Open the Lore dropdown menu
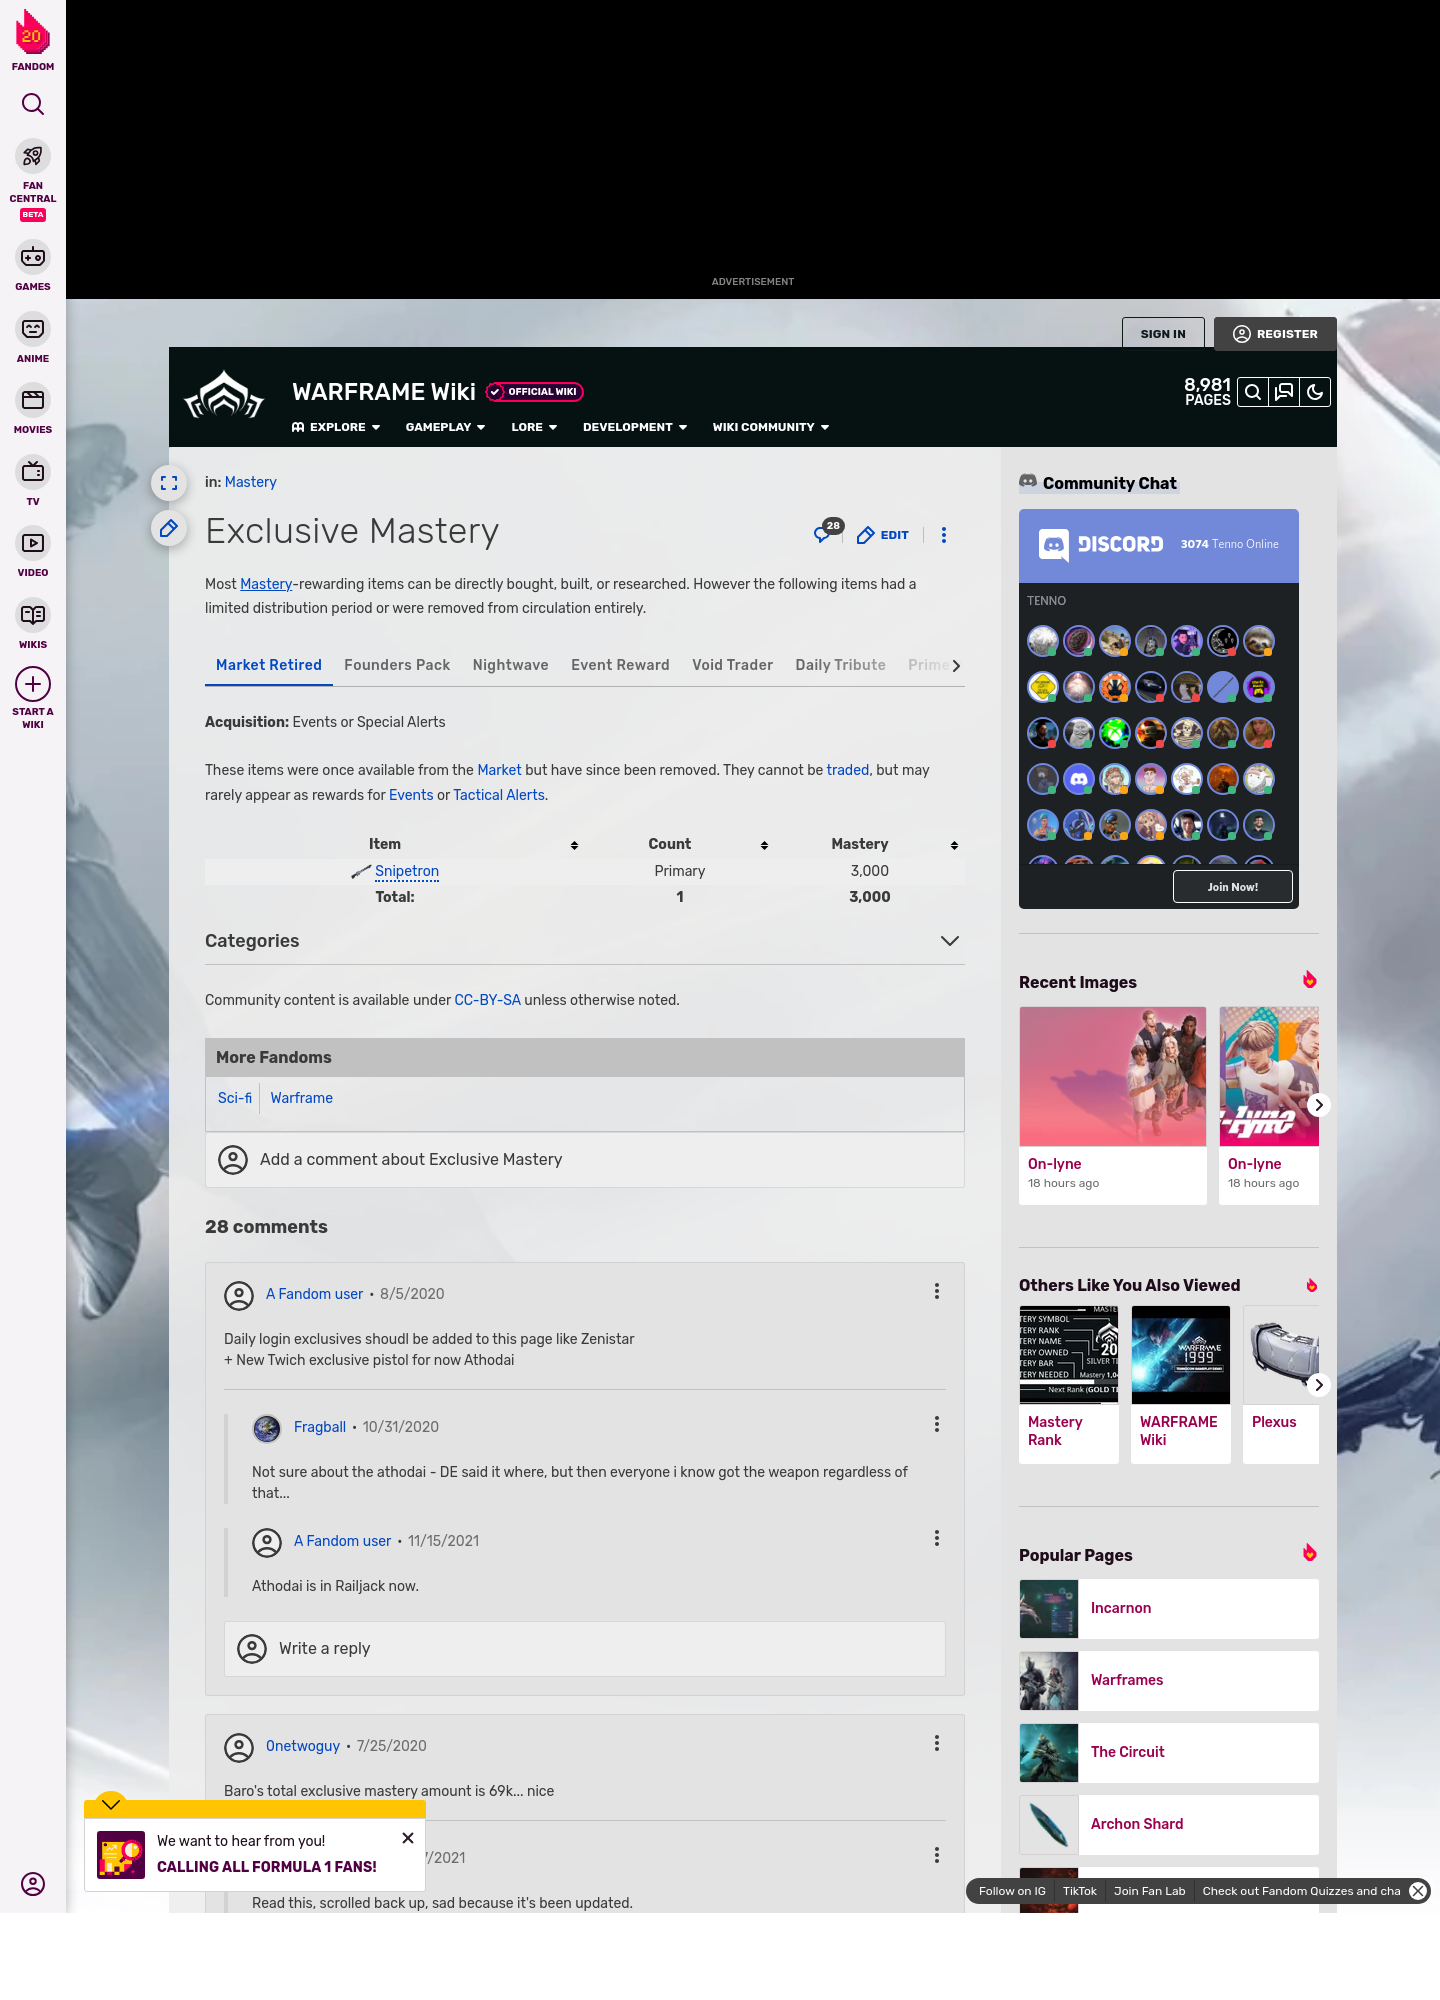 [x=534, y=427]
